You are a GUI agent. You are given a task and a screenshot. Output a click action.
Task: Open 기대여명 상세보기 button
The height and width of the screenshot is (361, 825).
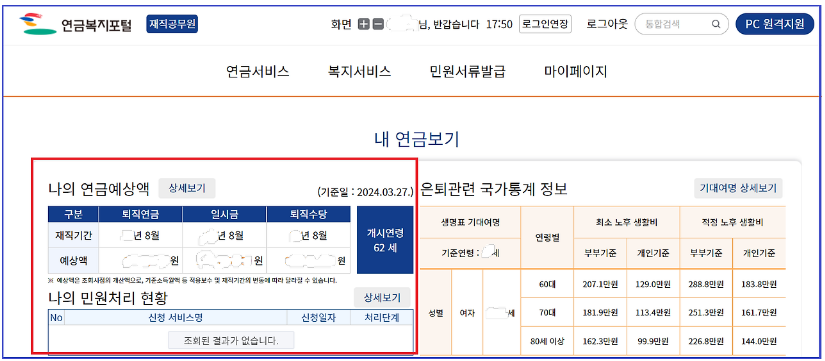tap(738, 188)
